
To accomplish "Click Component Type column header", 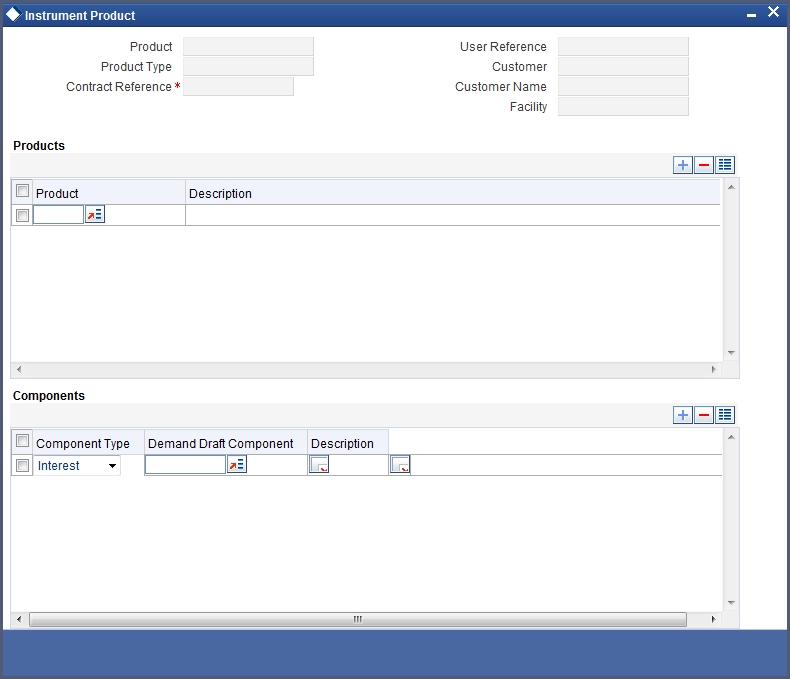I will point(89,443).
